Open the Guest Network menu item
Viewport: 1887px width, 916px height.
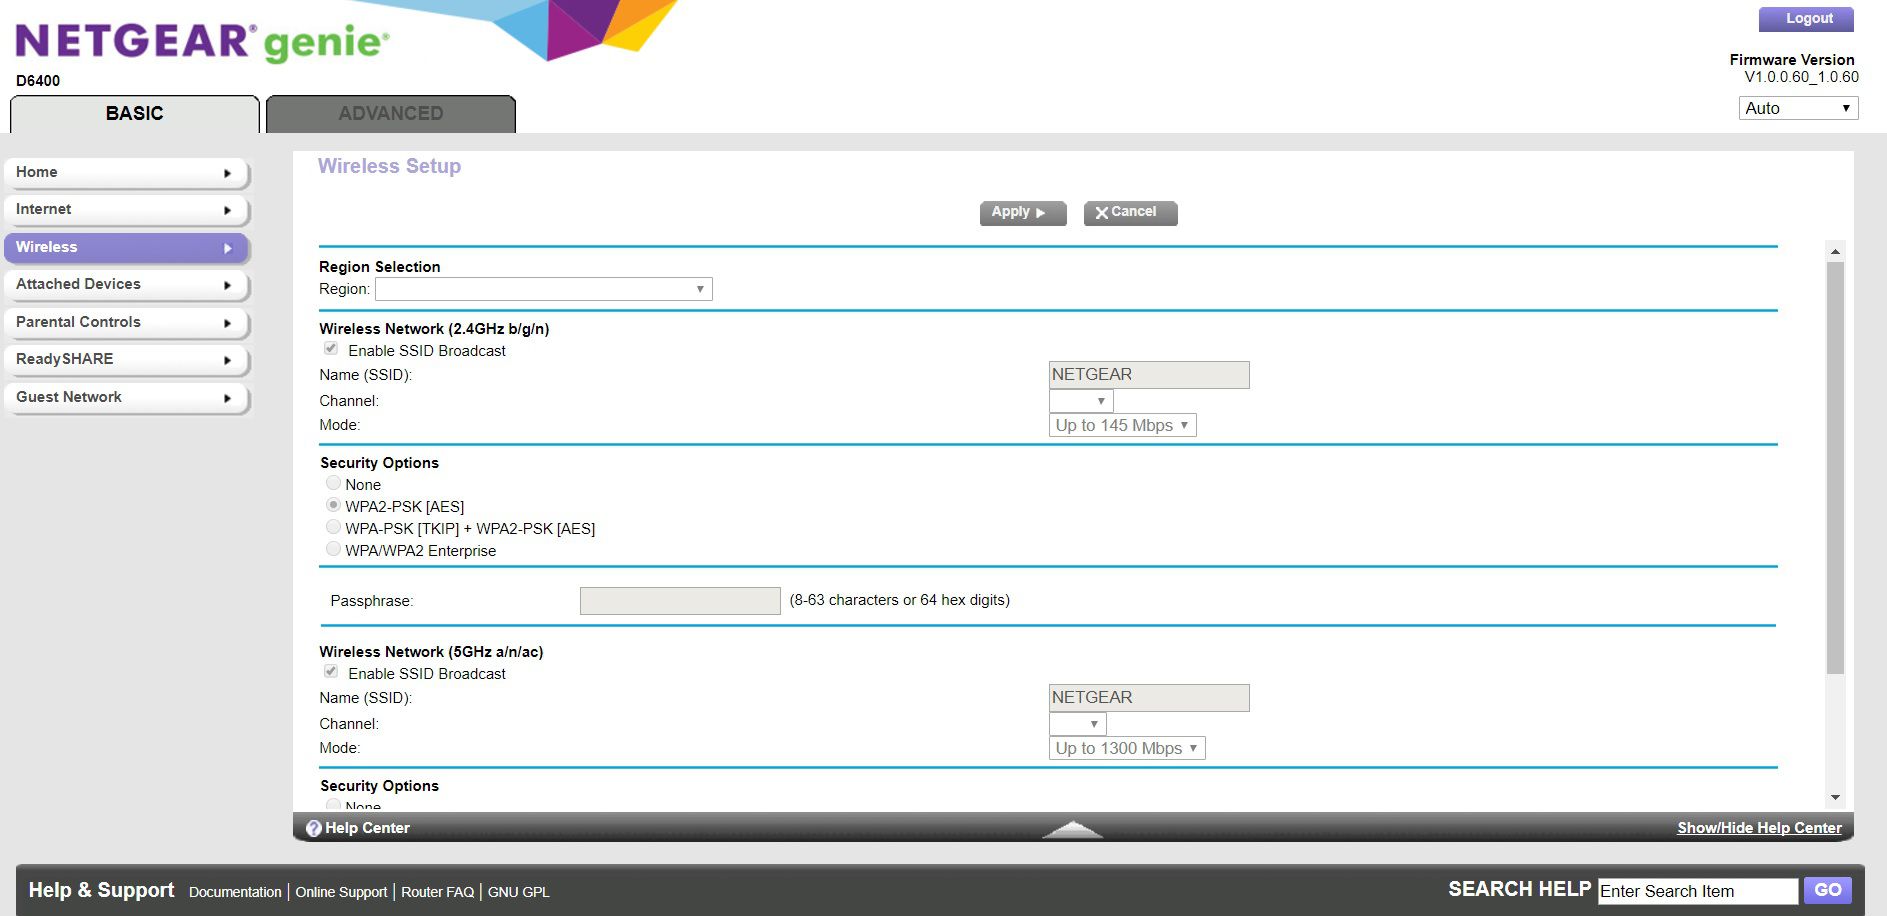tap(126, 398)
